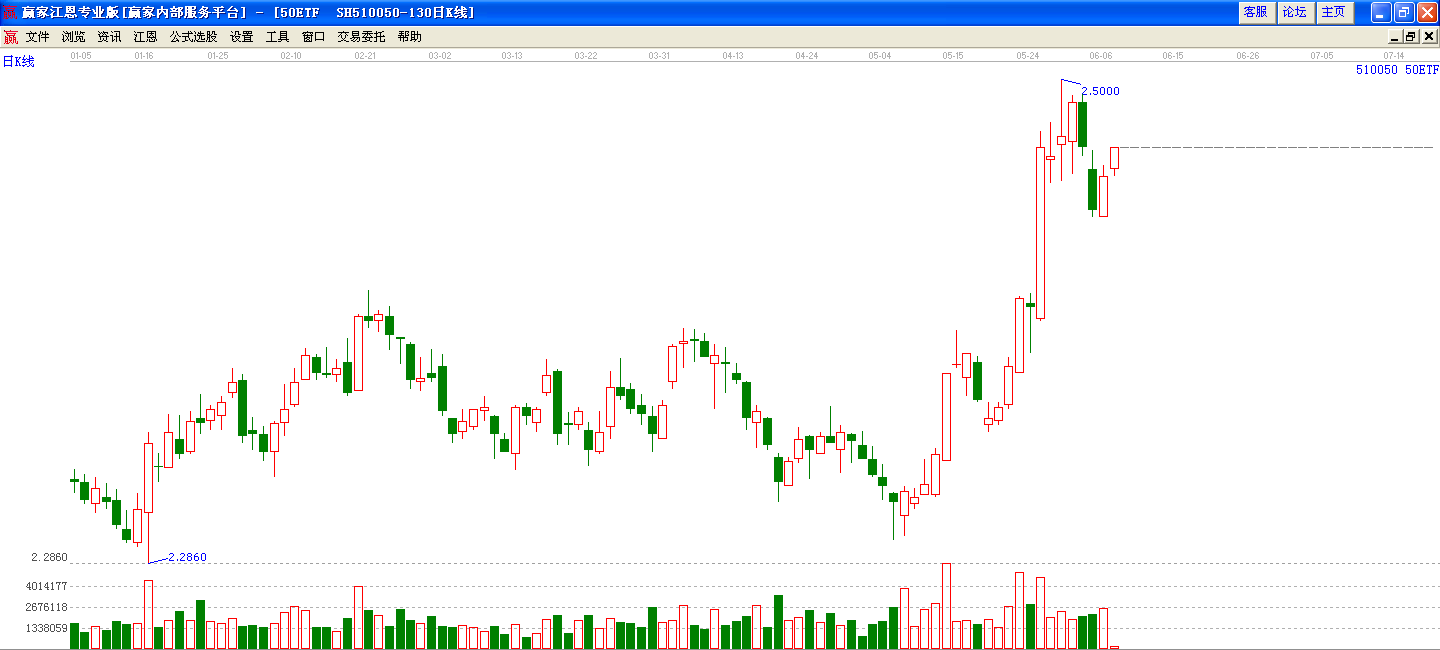The height and width of the screenshot is (650, 1440).
Task: Minimize the inner chart window from the menu bar
Action: 1395,37
